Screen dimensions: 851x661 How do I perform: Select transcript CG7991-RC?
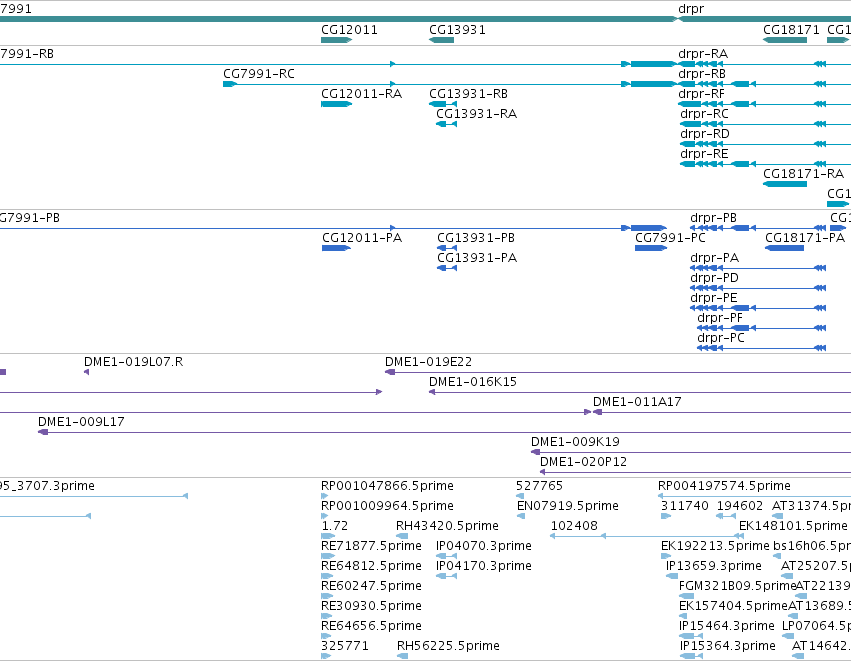click(x=259, y=74)
